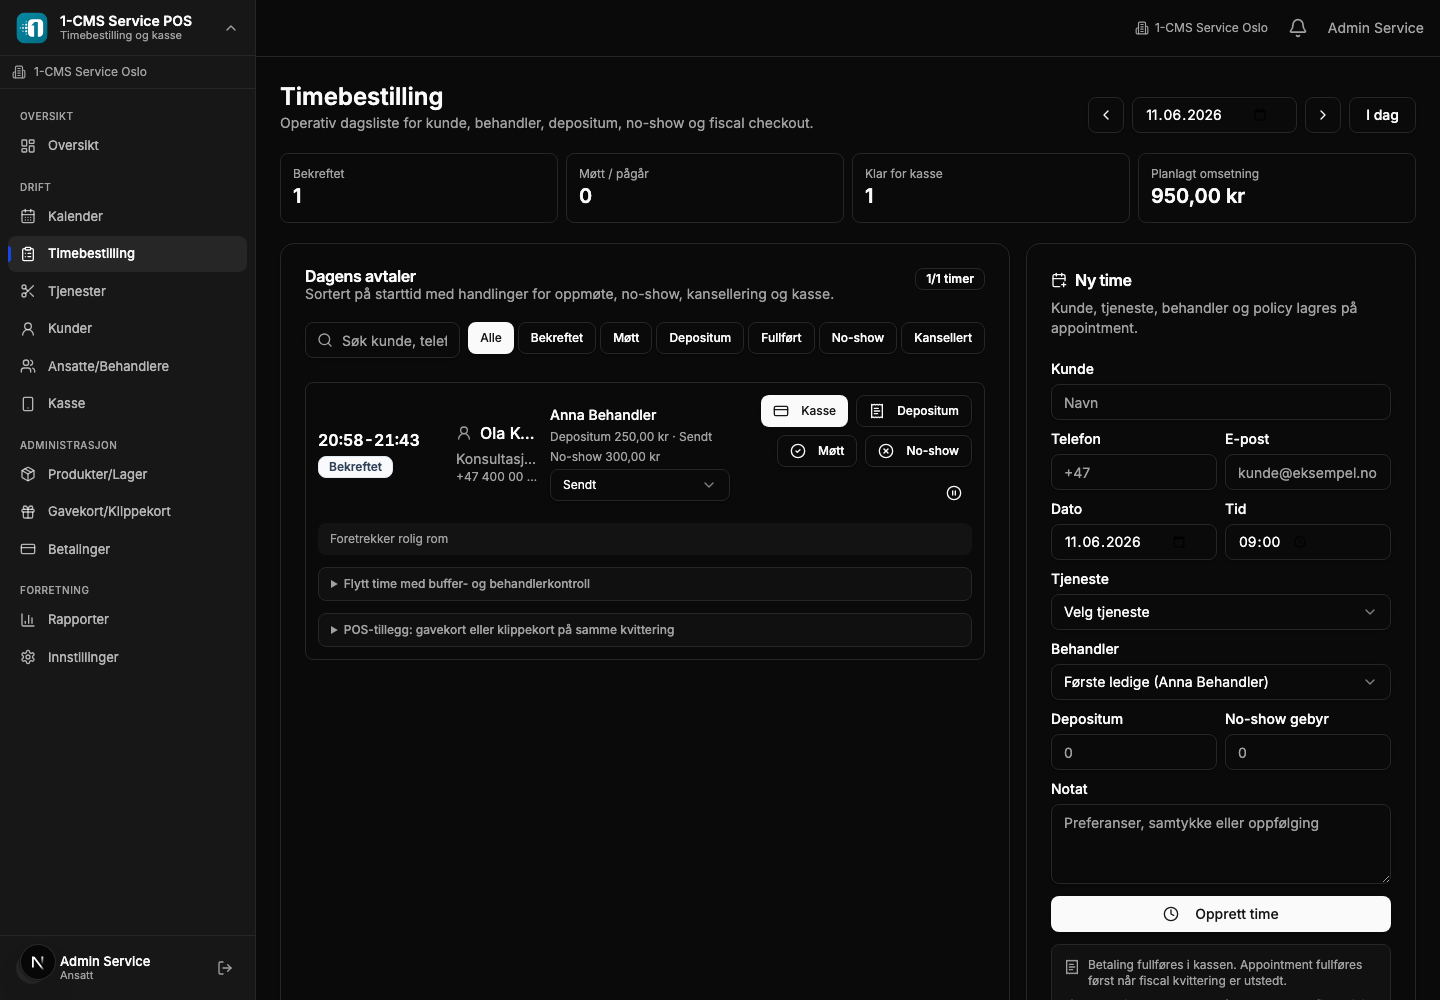Go to previous day with left arrow
Image resolution: width=1440 pixels, height=1000 pixels.
(1106, 115)
